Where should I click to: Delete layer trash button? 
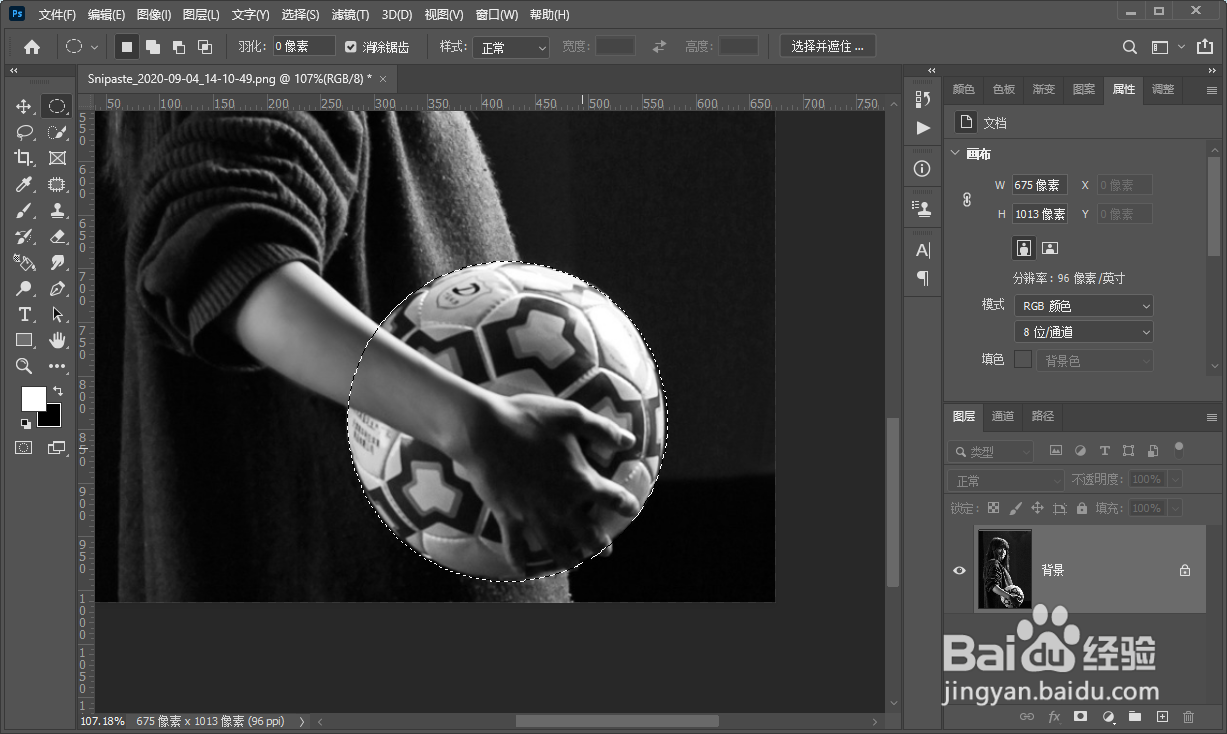tap(1189, 717)
